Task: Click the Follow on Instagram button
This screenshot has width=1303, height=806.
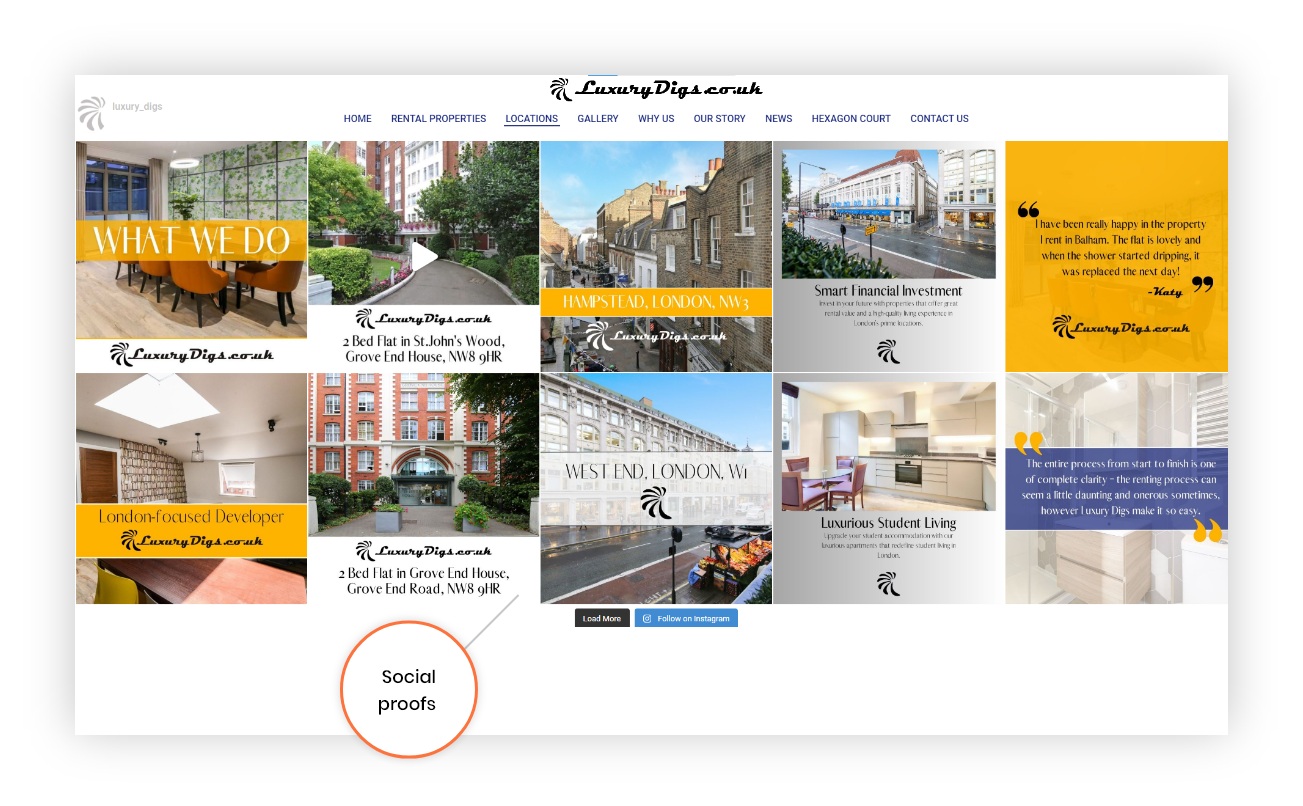Action: coord(686,619)
